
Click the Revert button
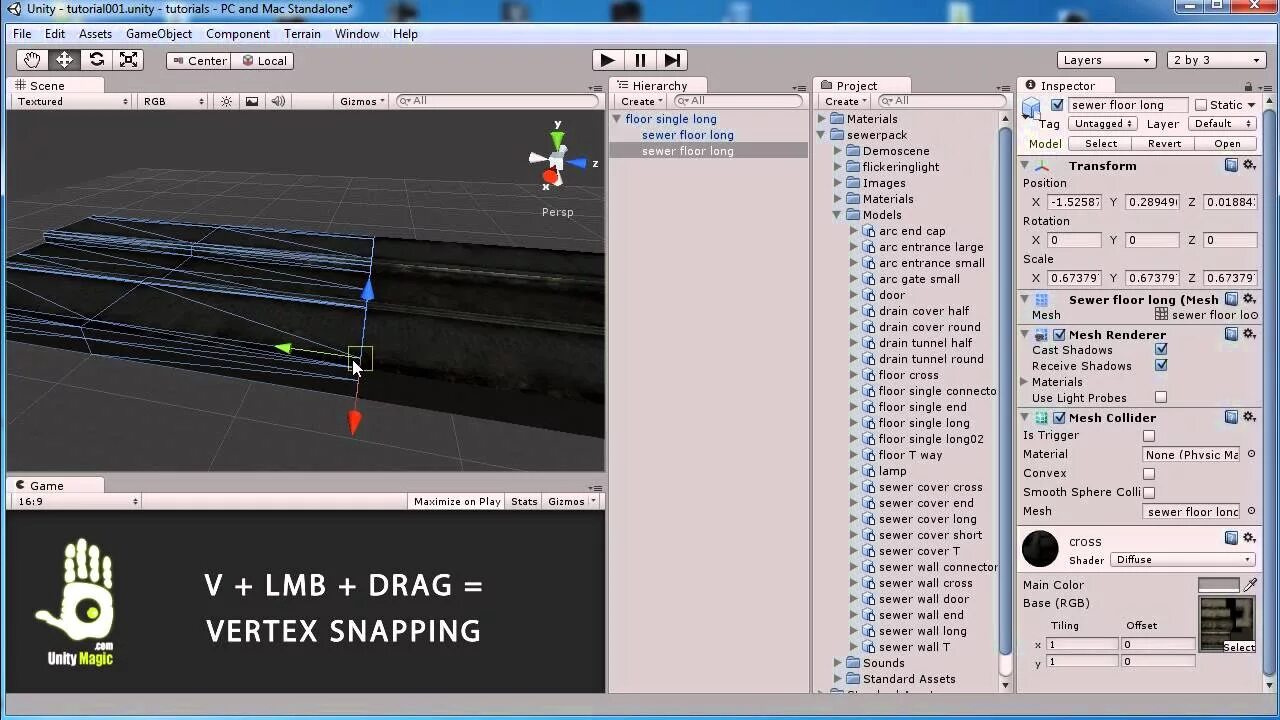[x=1164, y=143]
